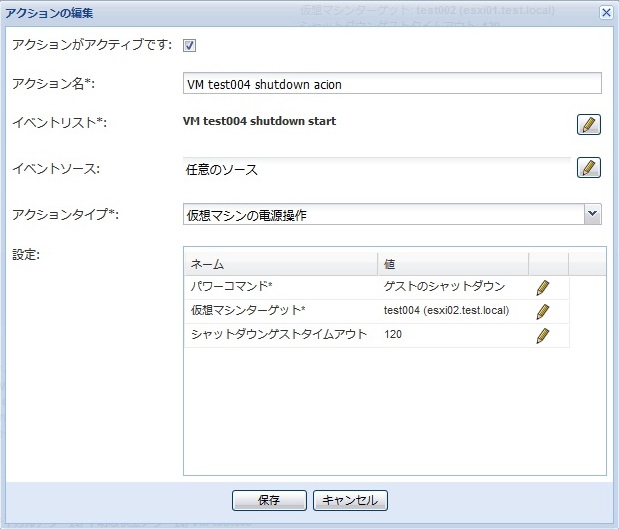Click the timeout value 120 cell
619x529 pixels.
pos(393,336)
